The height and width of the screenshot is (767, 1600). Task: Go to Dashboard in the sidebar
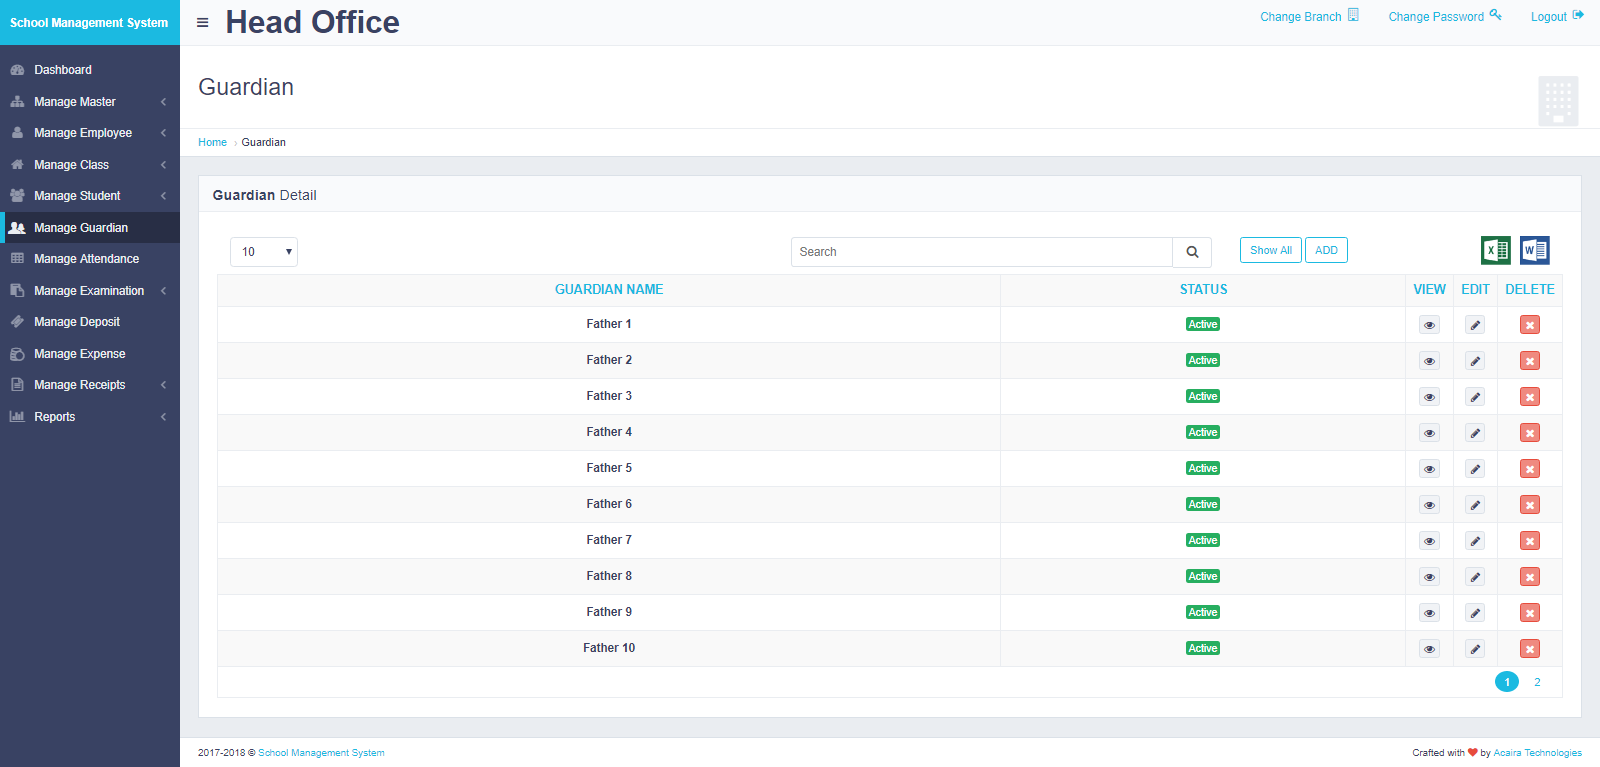point(63,70)
